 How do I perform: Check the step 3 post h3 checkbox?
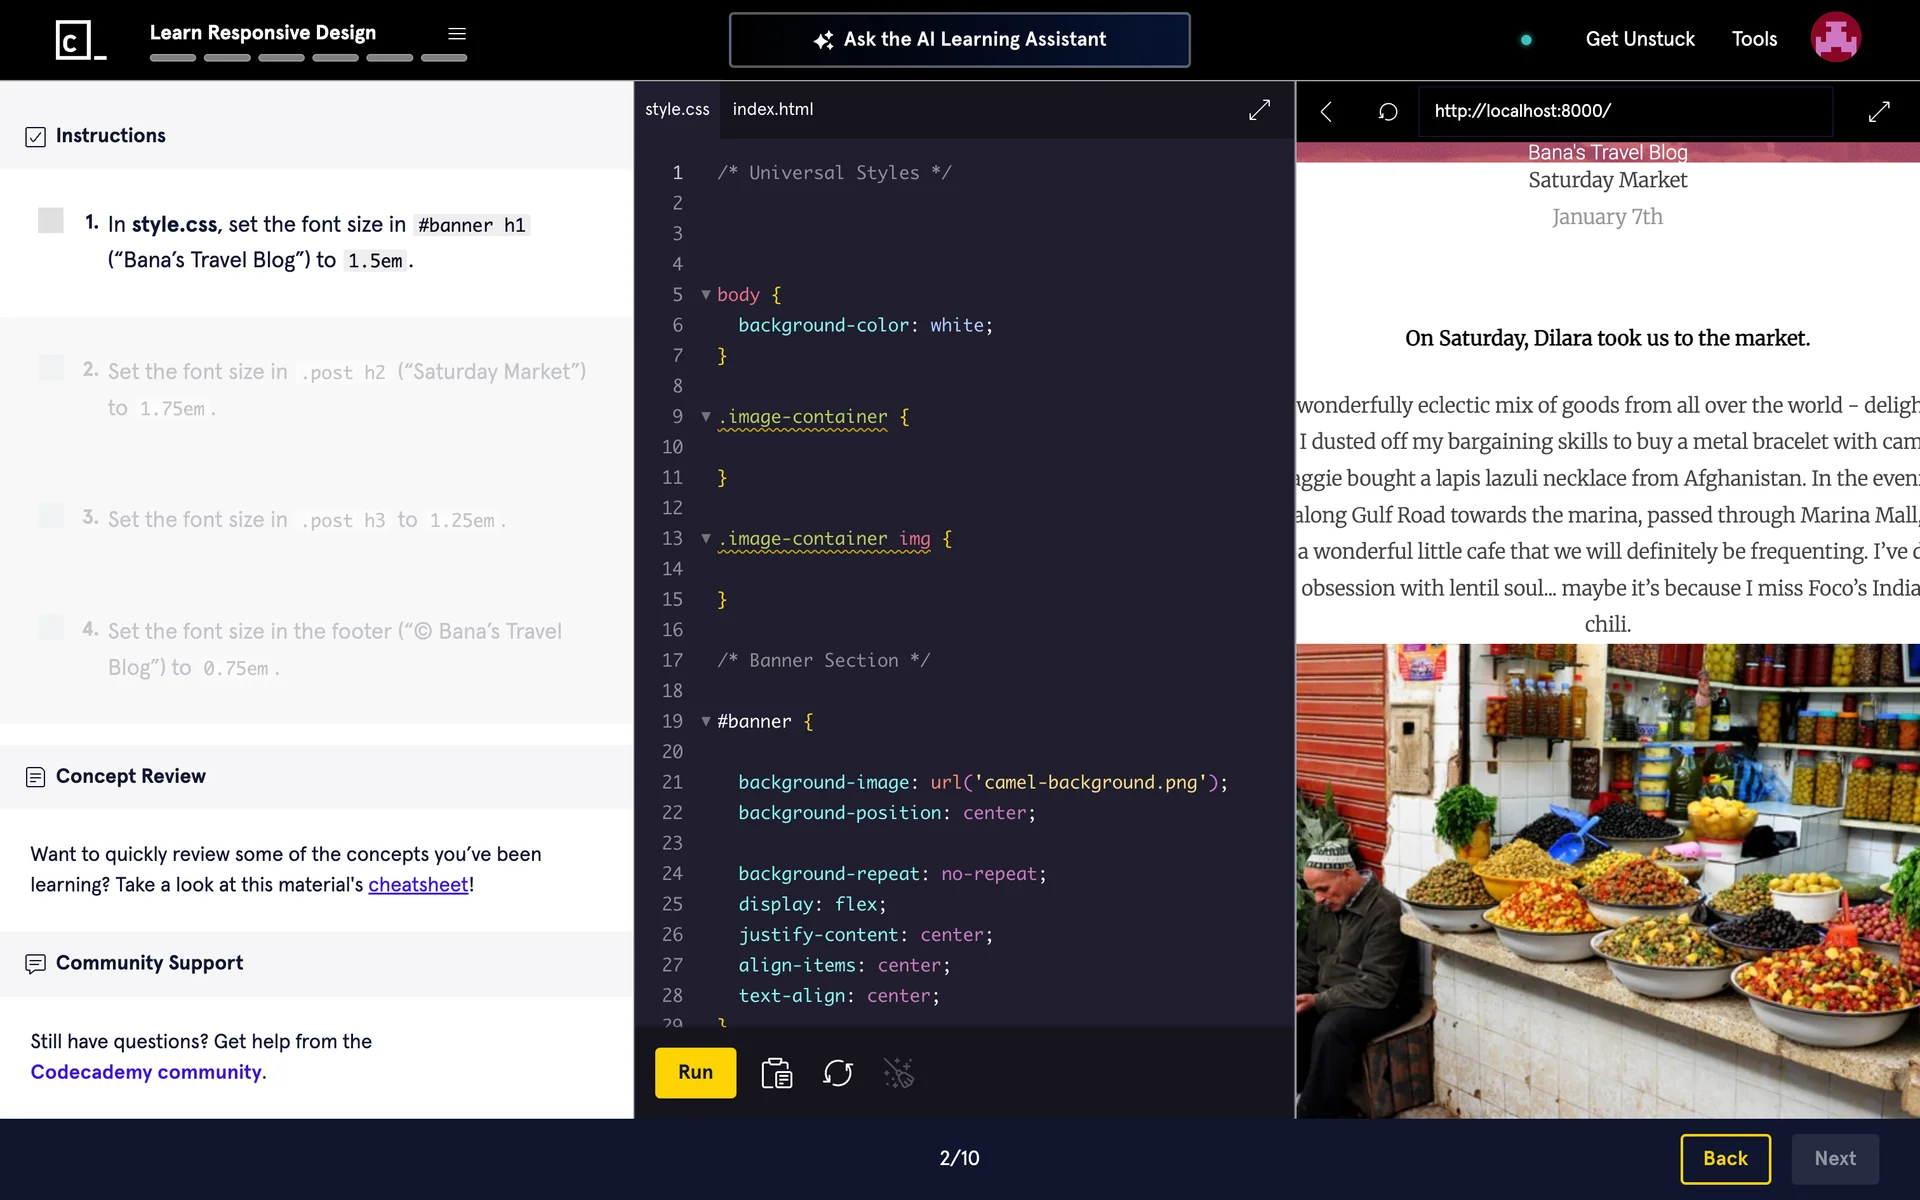click(x=51, y=515)
